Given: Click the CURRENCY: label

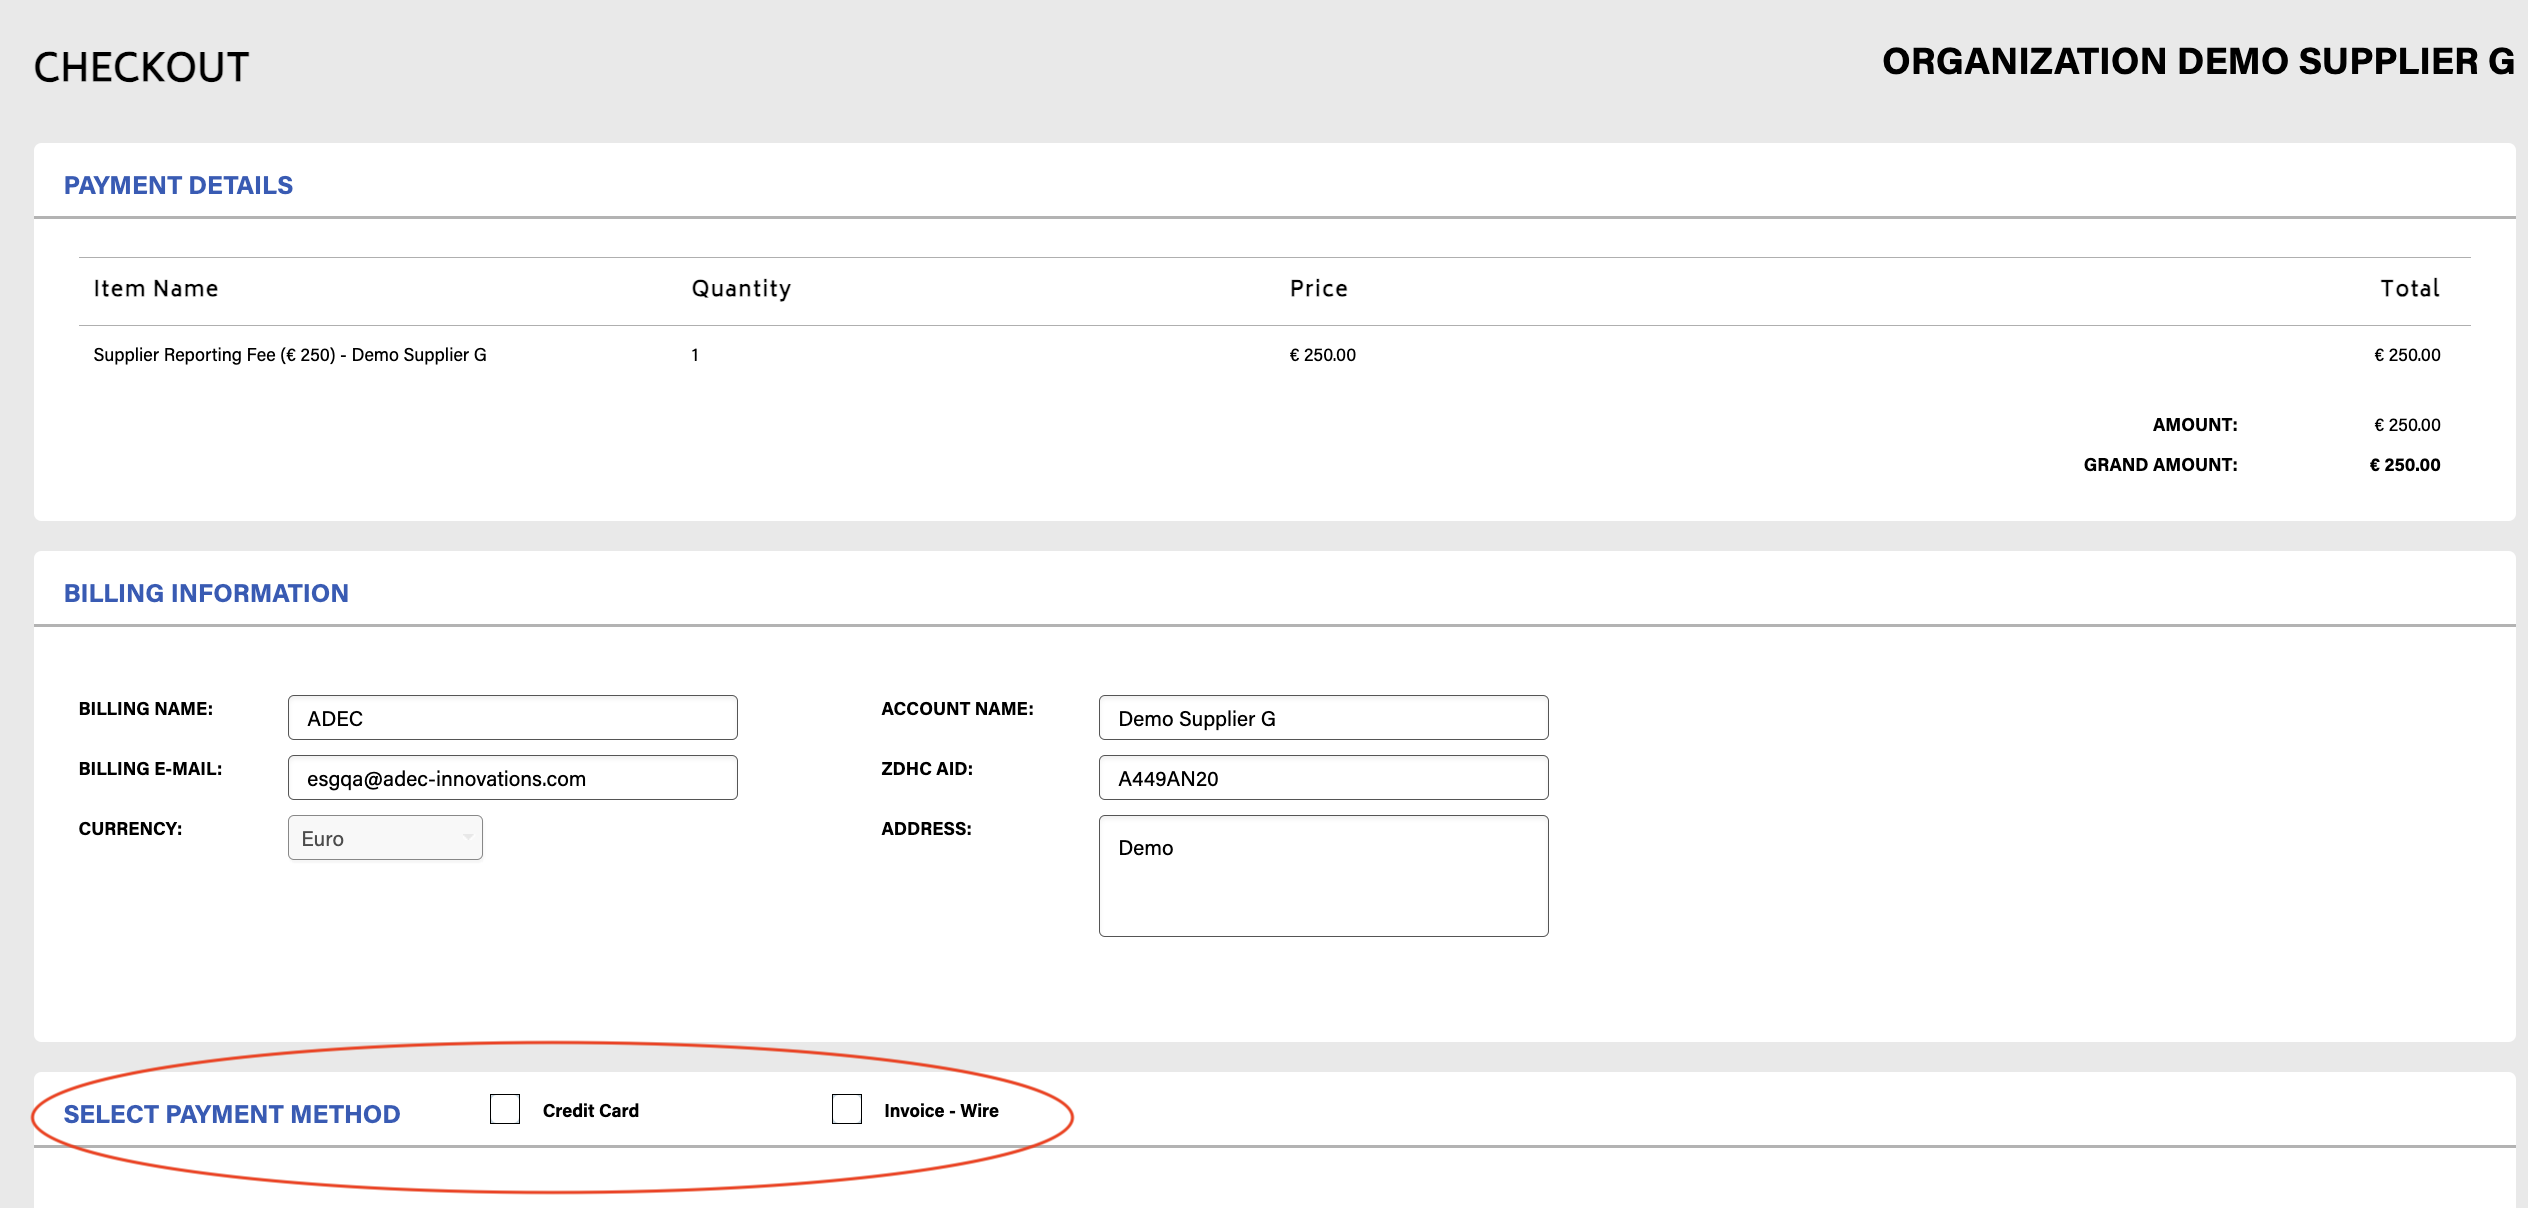Looking at the screenshot, I should (131, 829).
